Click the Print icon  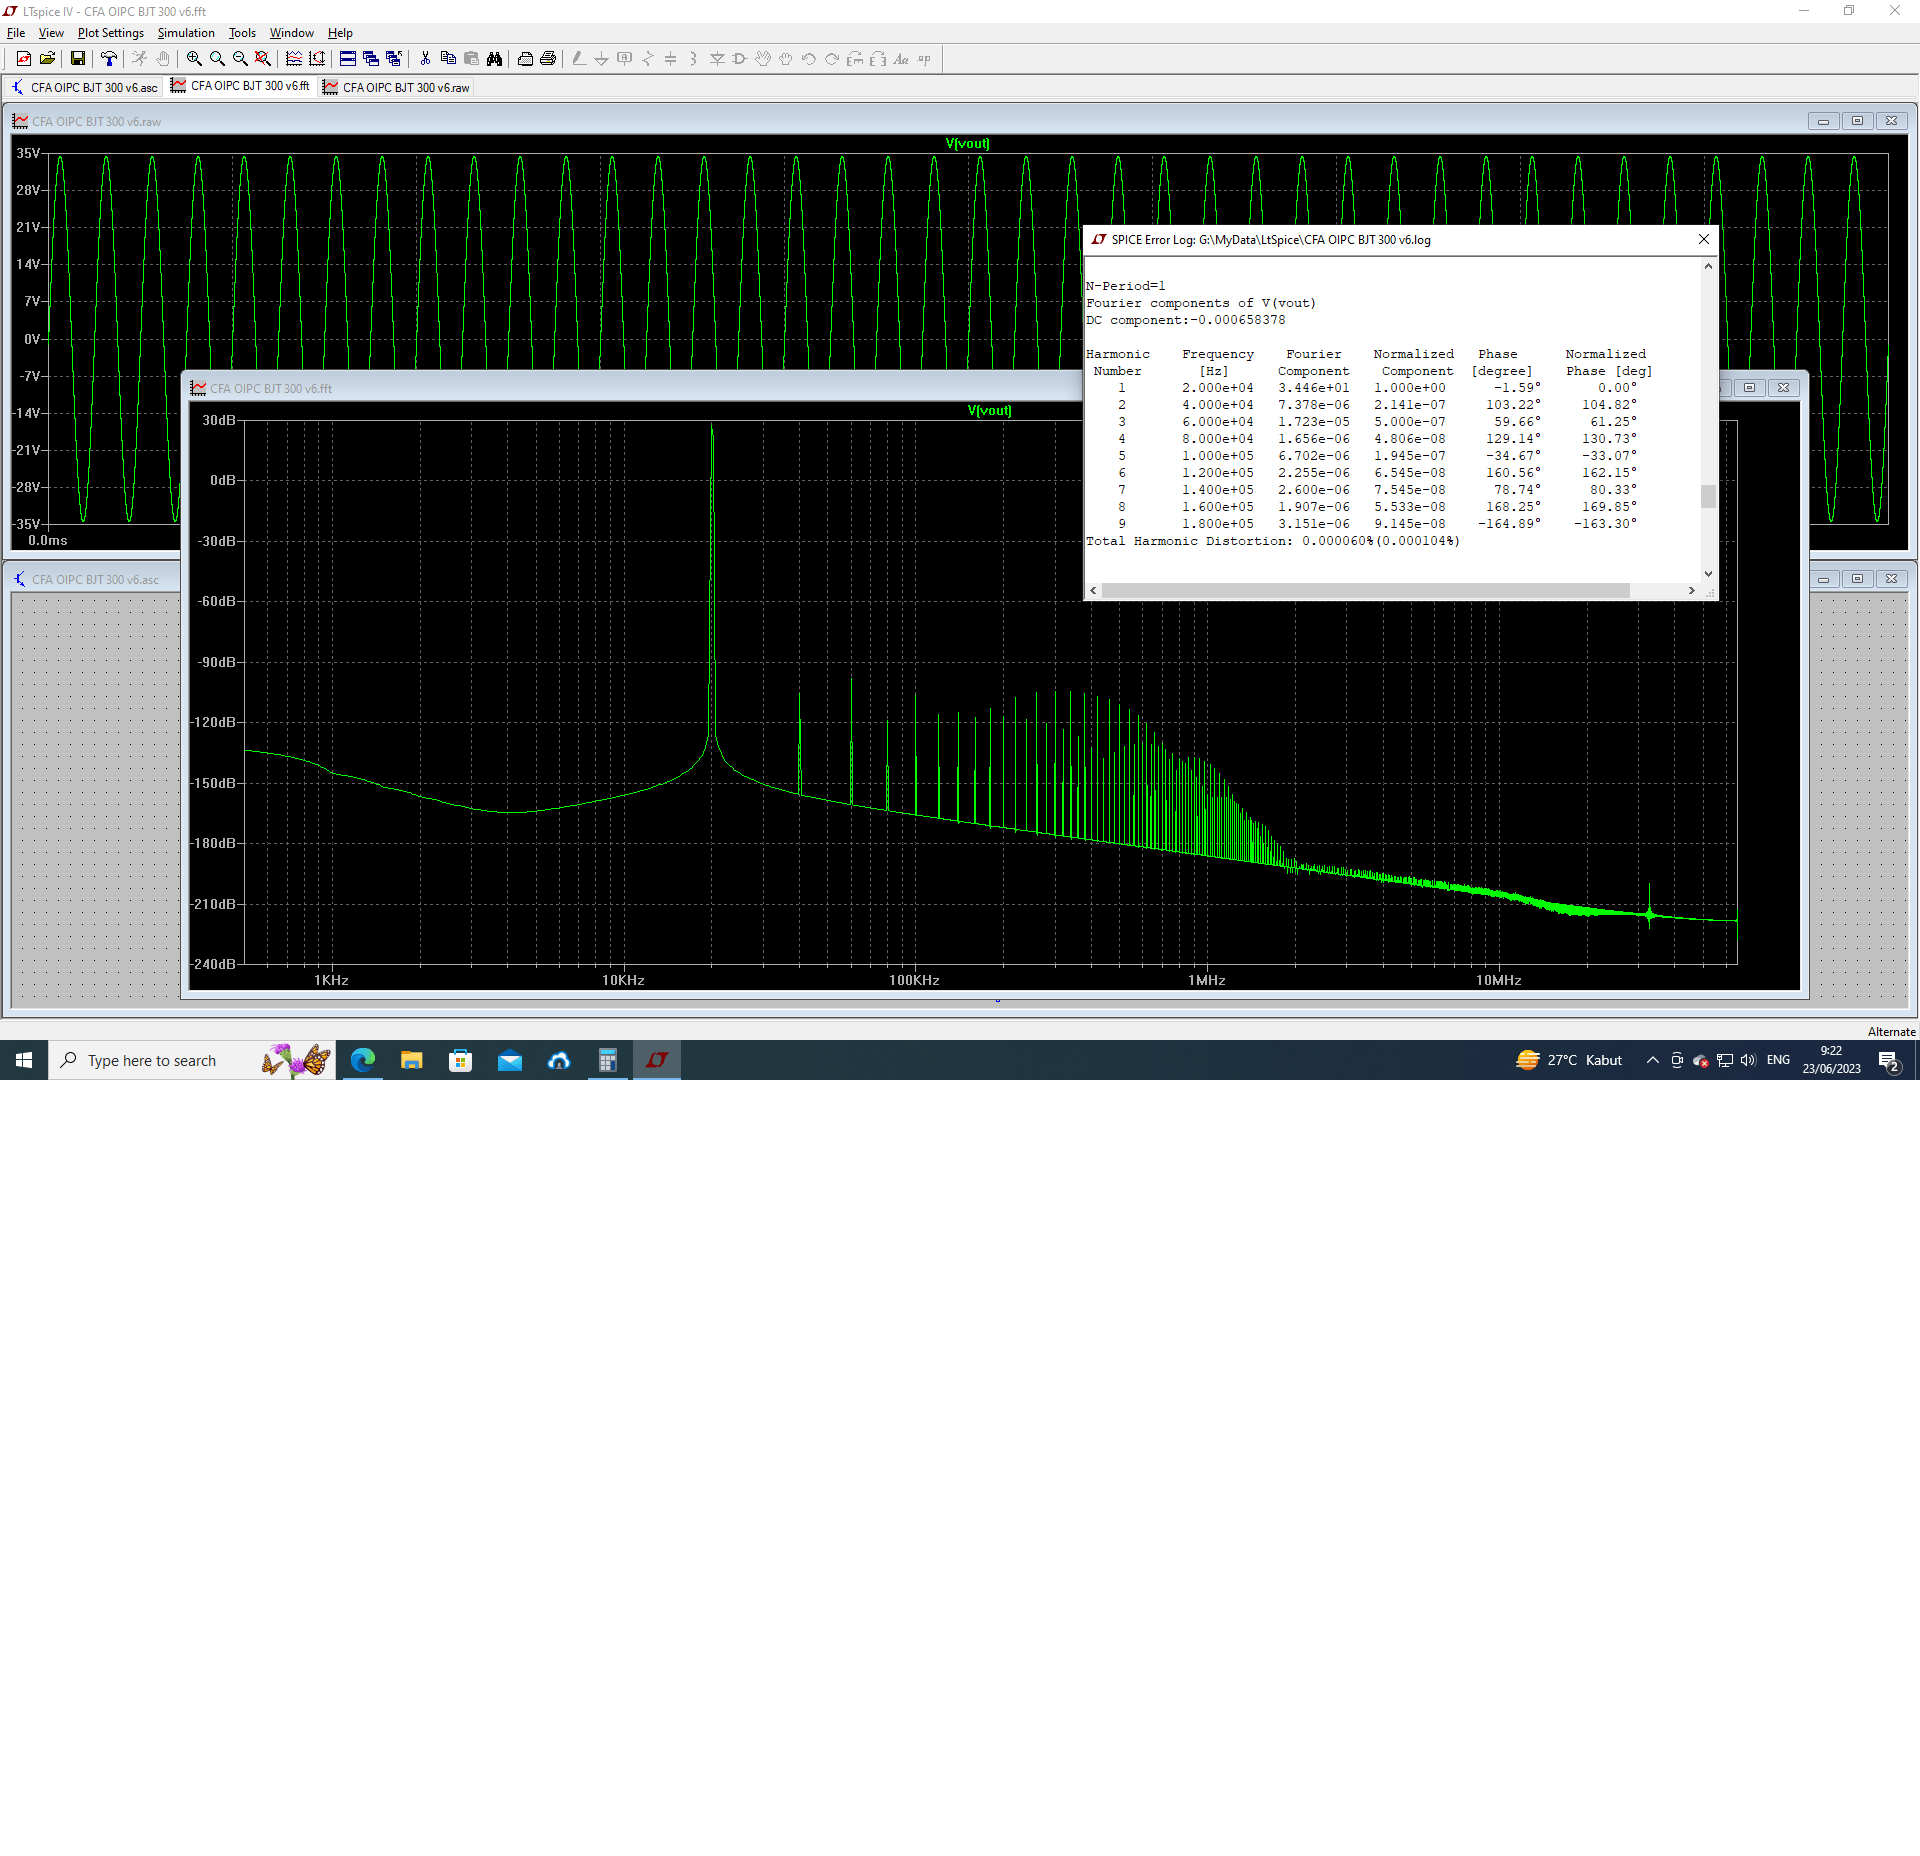548,59
